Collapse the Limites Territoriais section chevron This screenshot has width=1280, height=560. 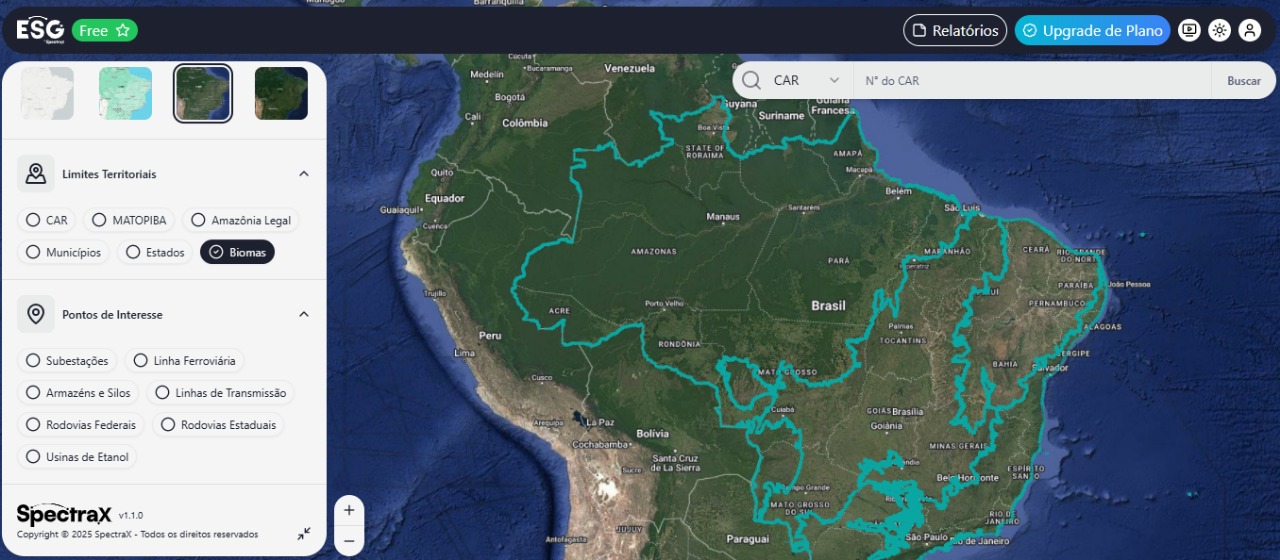tap(304, 174)
